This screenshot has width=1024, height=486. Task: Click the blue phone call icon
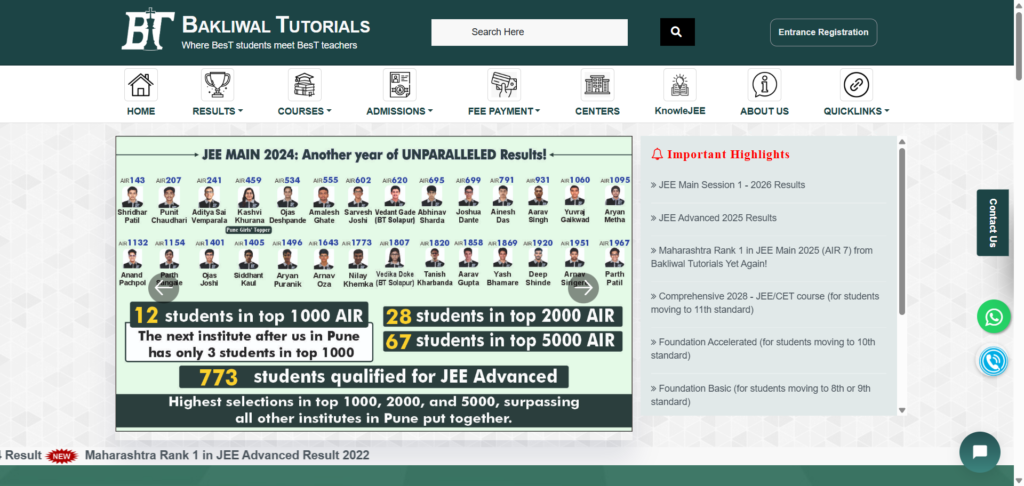pos(993,361)
